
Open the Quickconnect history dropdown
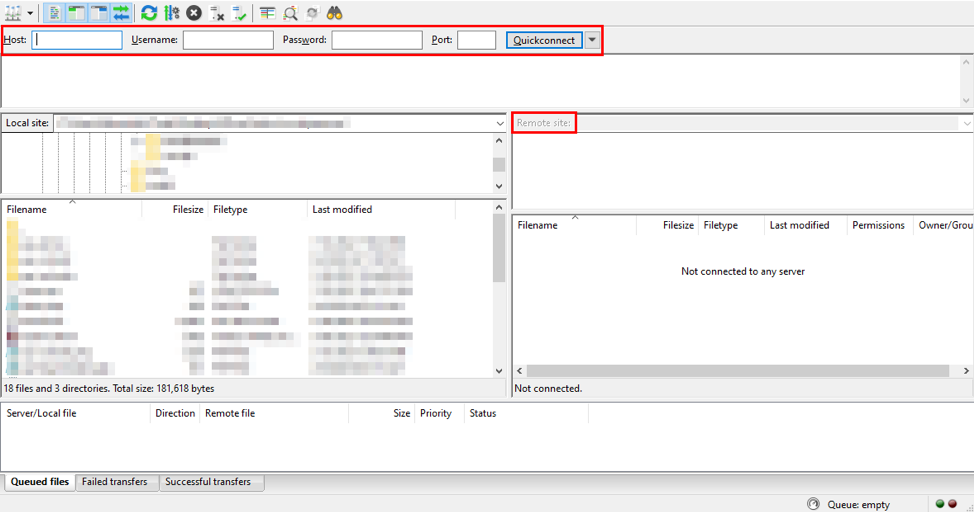[x=592, y=40]
